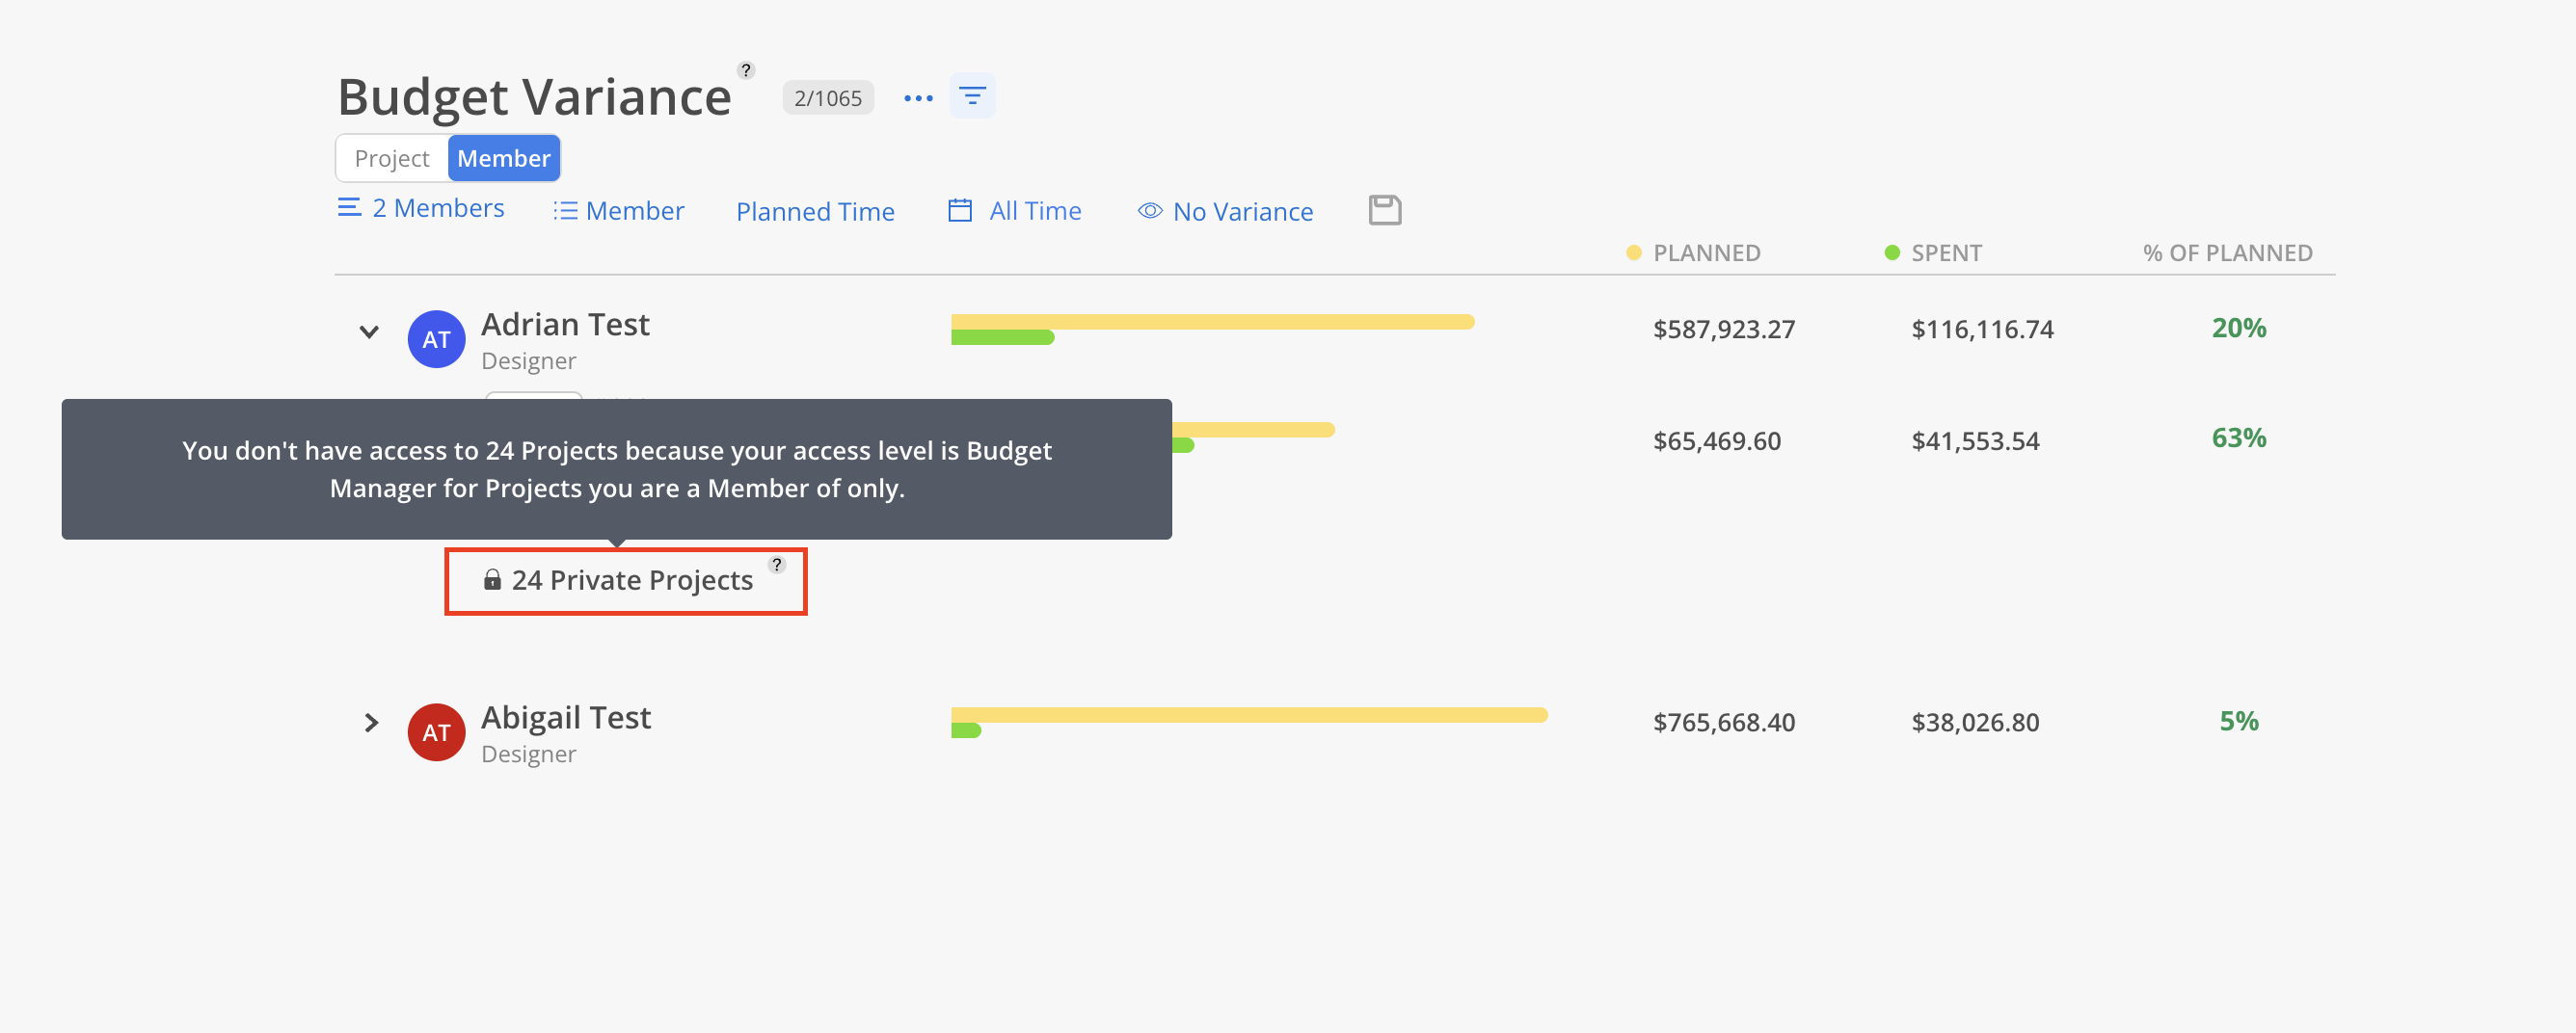Click the $765,668.40 planned amount
The image size is (2576, 1033).
[x=1724, y=722]
